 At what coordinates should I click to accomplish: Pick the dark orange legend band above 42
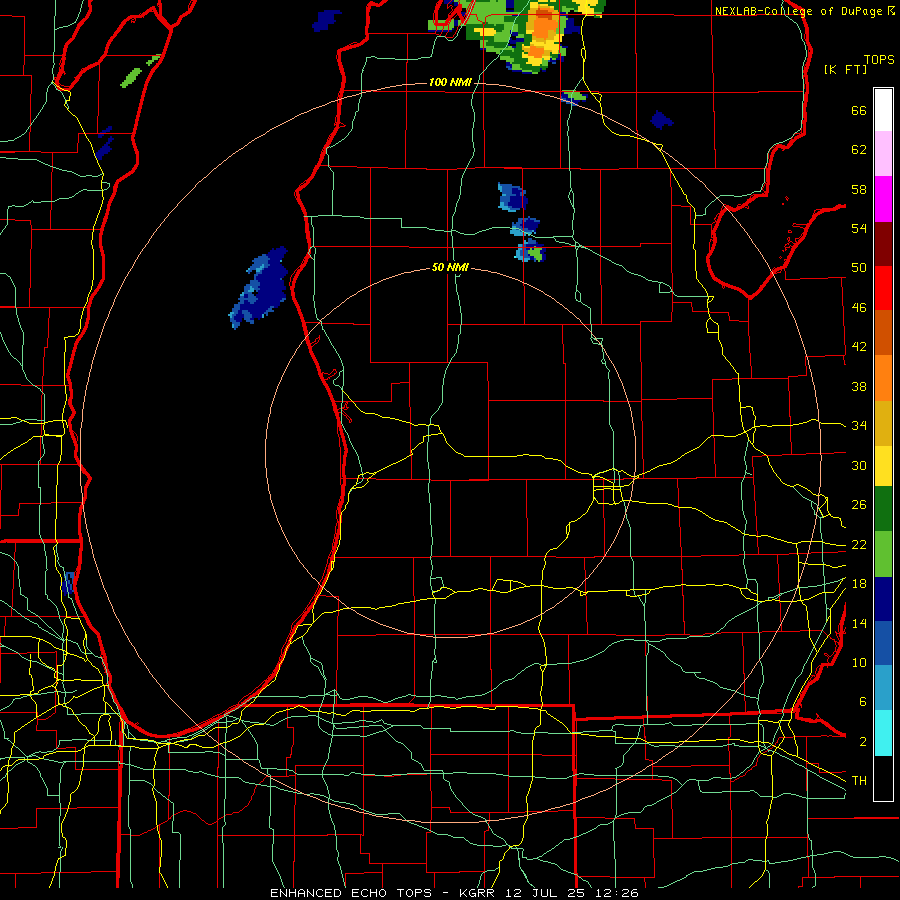[x=883, y=333]
